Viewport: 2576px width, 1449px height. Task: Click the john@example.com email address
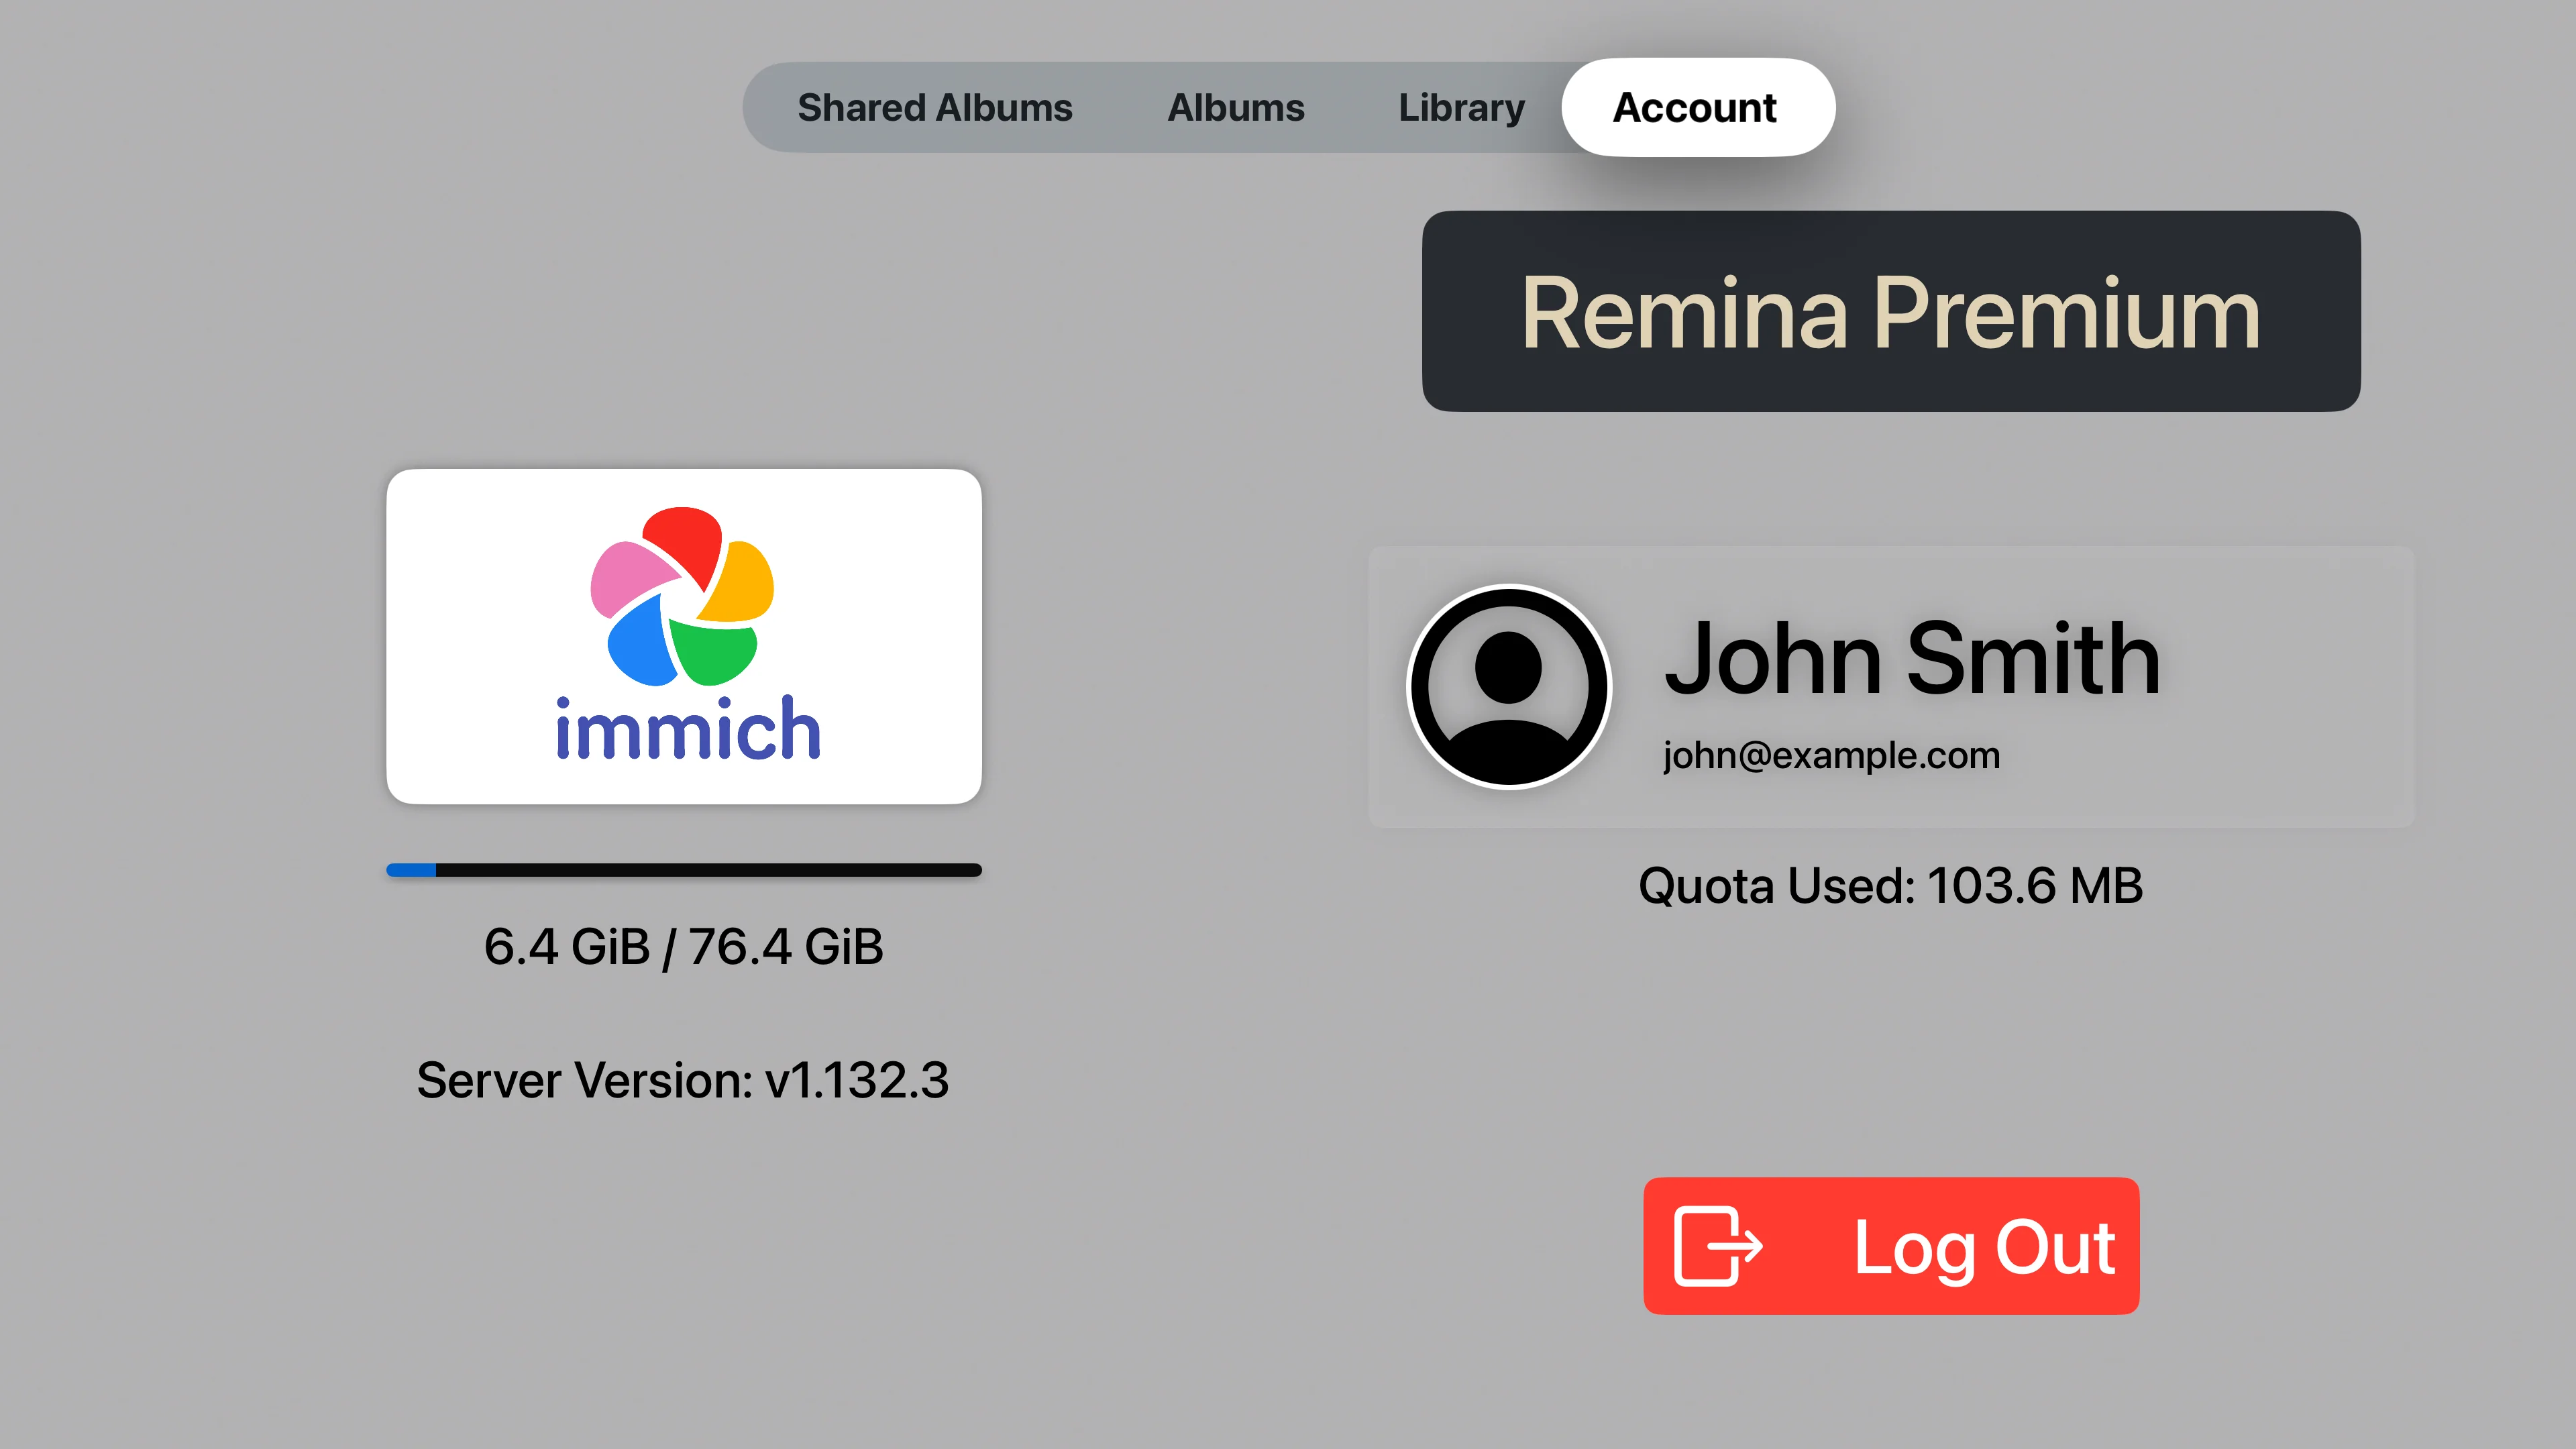(1831, 756)
